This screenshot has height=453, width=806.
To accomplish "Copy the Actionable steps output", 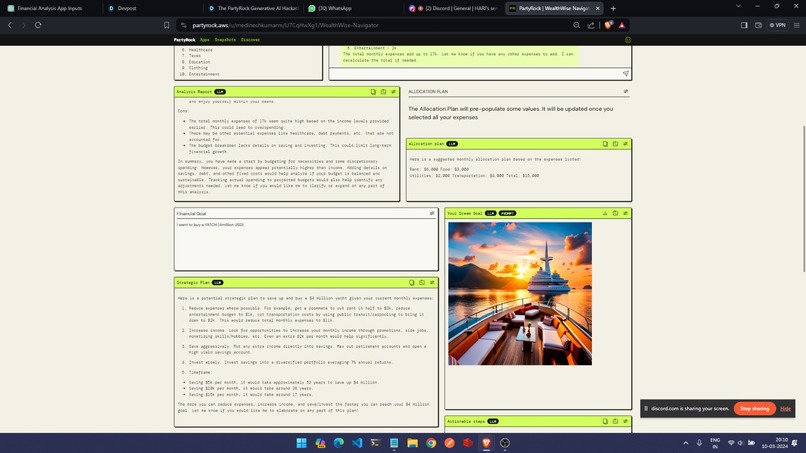I will coord(605,422).
